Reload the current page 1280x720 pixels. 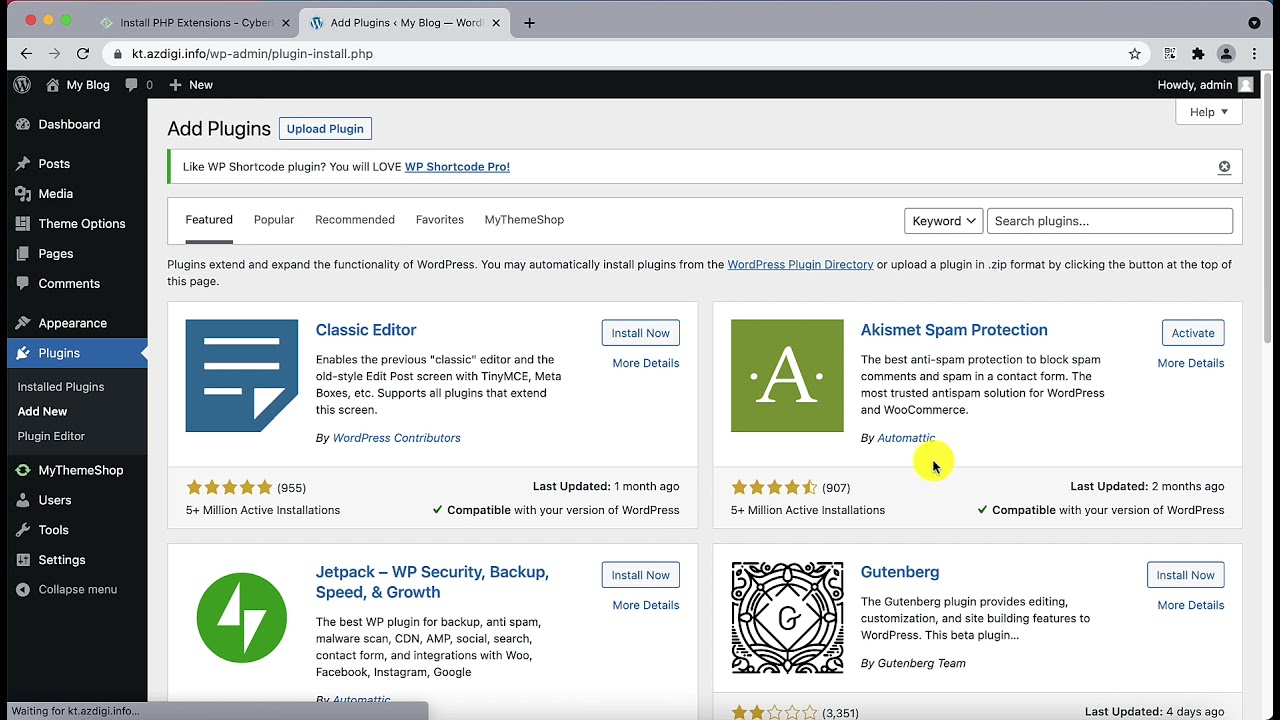(83, 54)
